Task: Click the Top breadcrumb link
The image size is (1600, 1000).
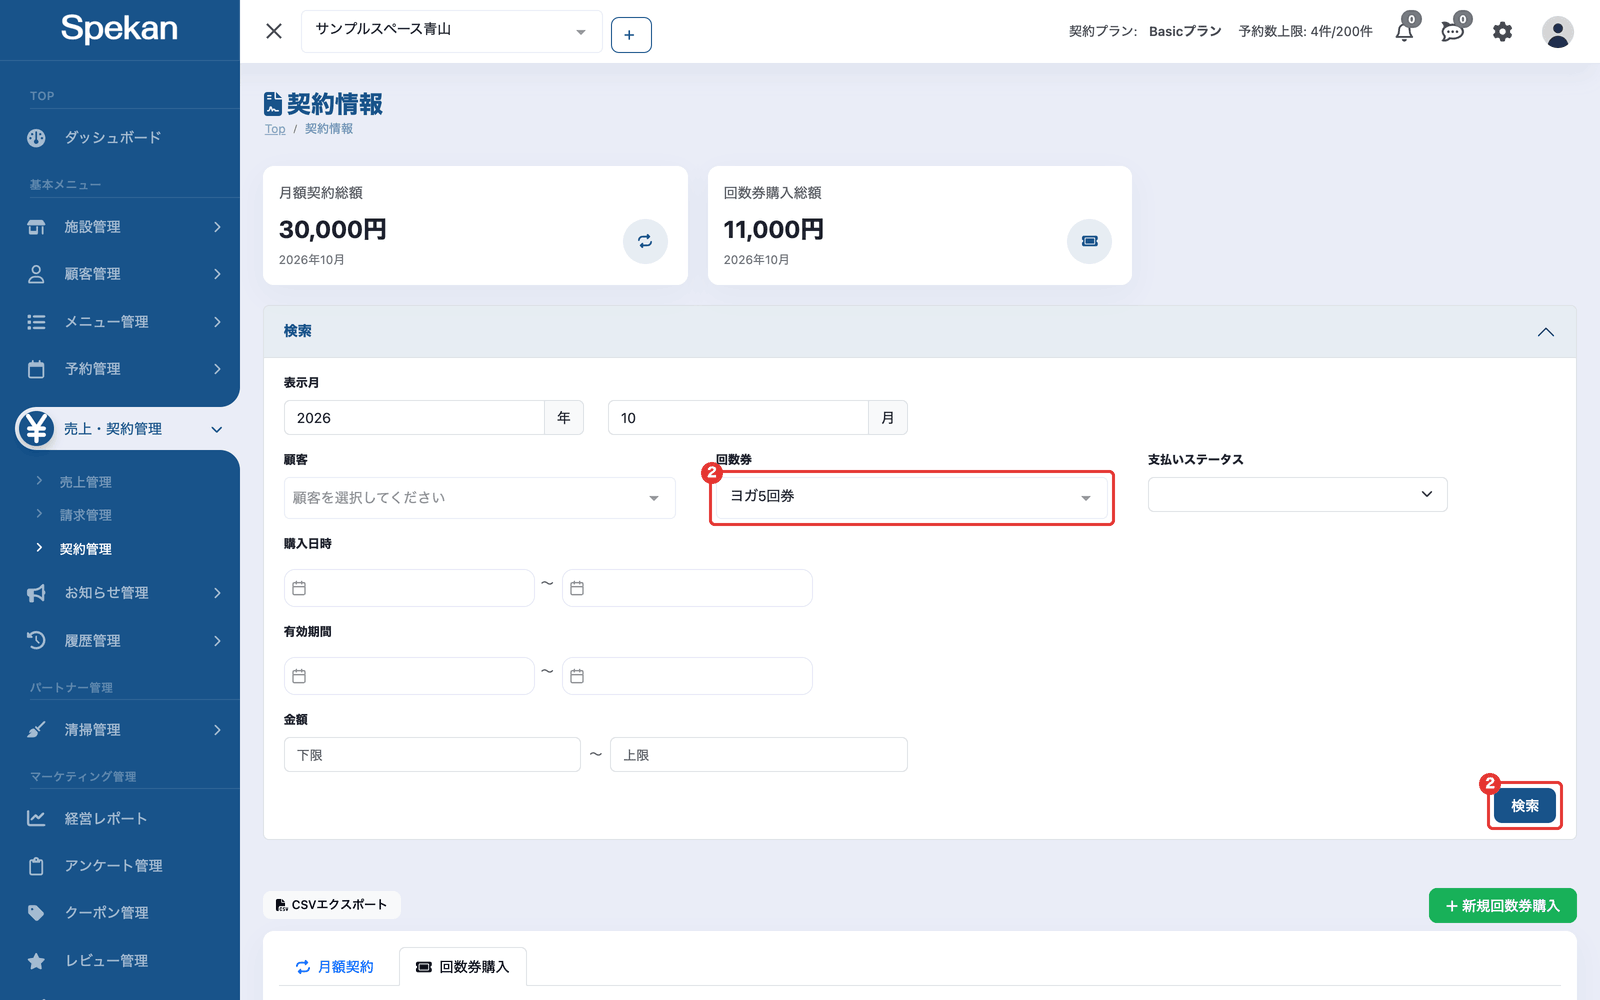Action: [275, 129]
